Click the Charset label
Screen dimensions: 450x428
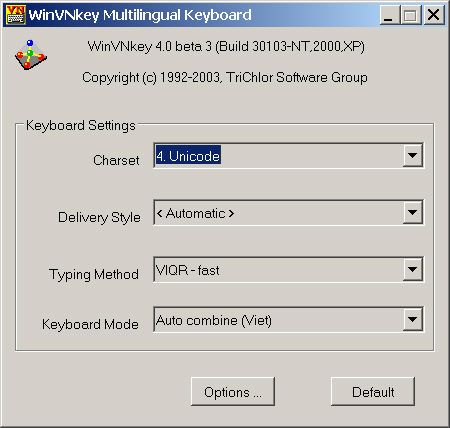pyautogui.click(x=116, y=160)
